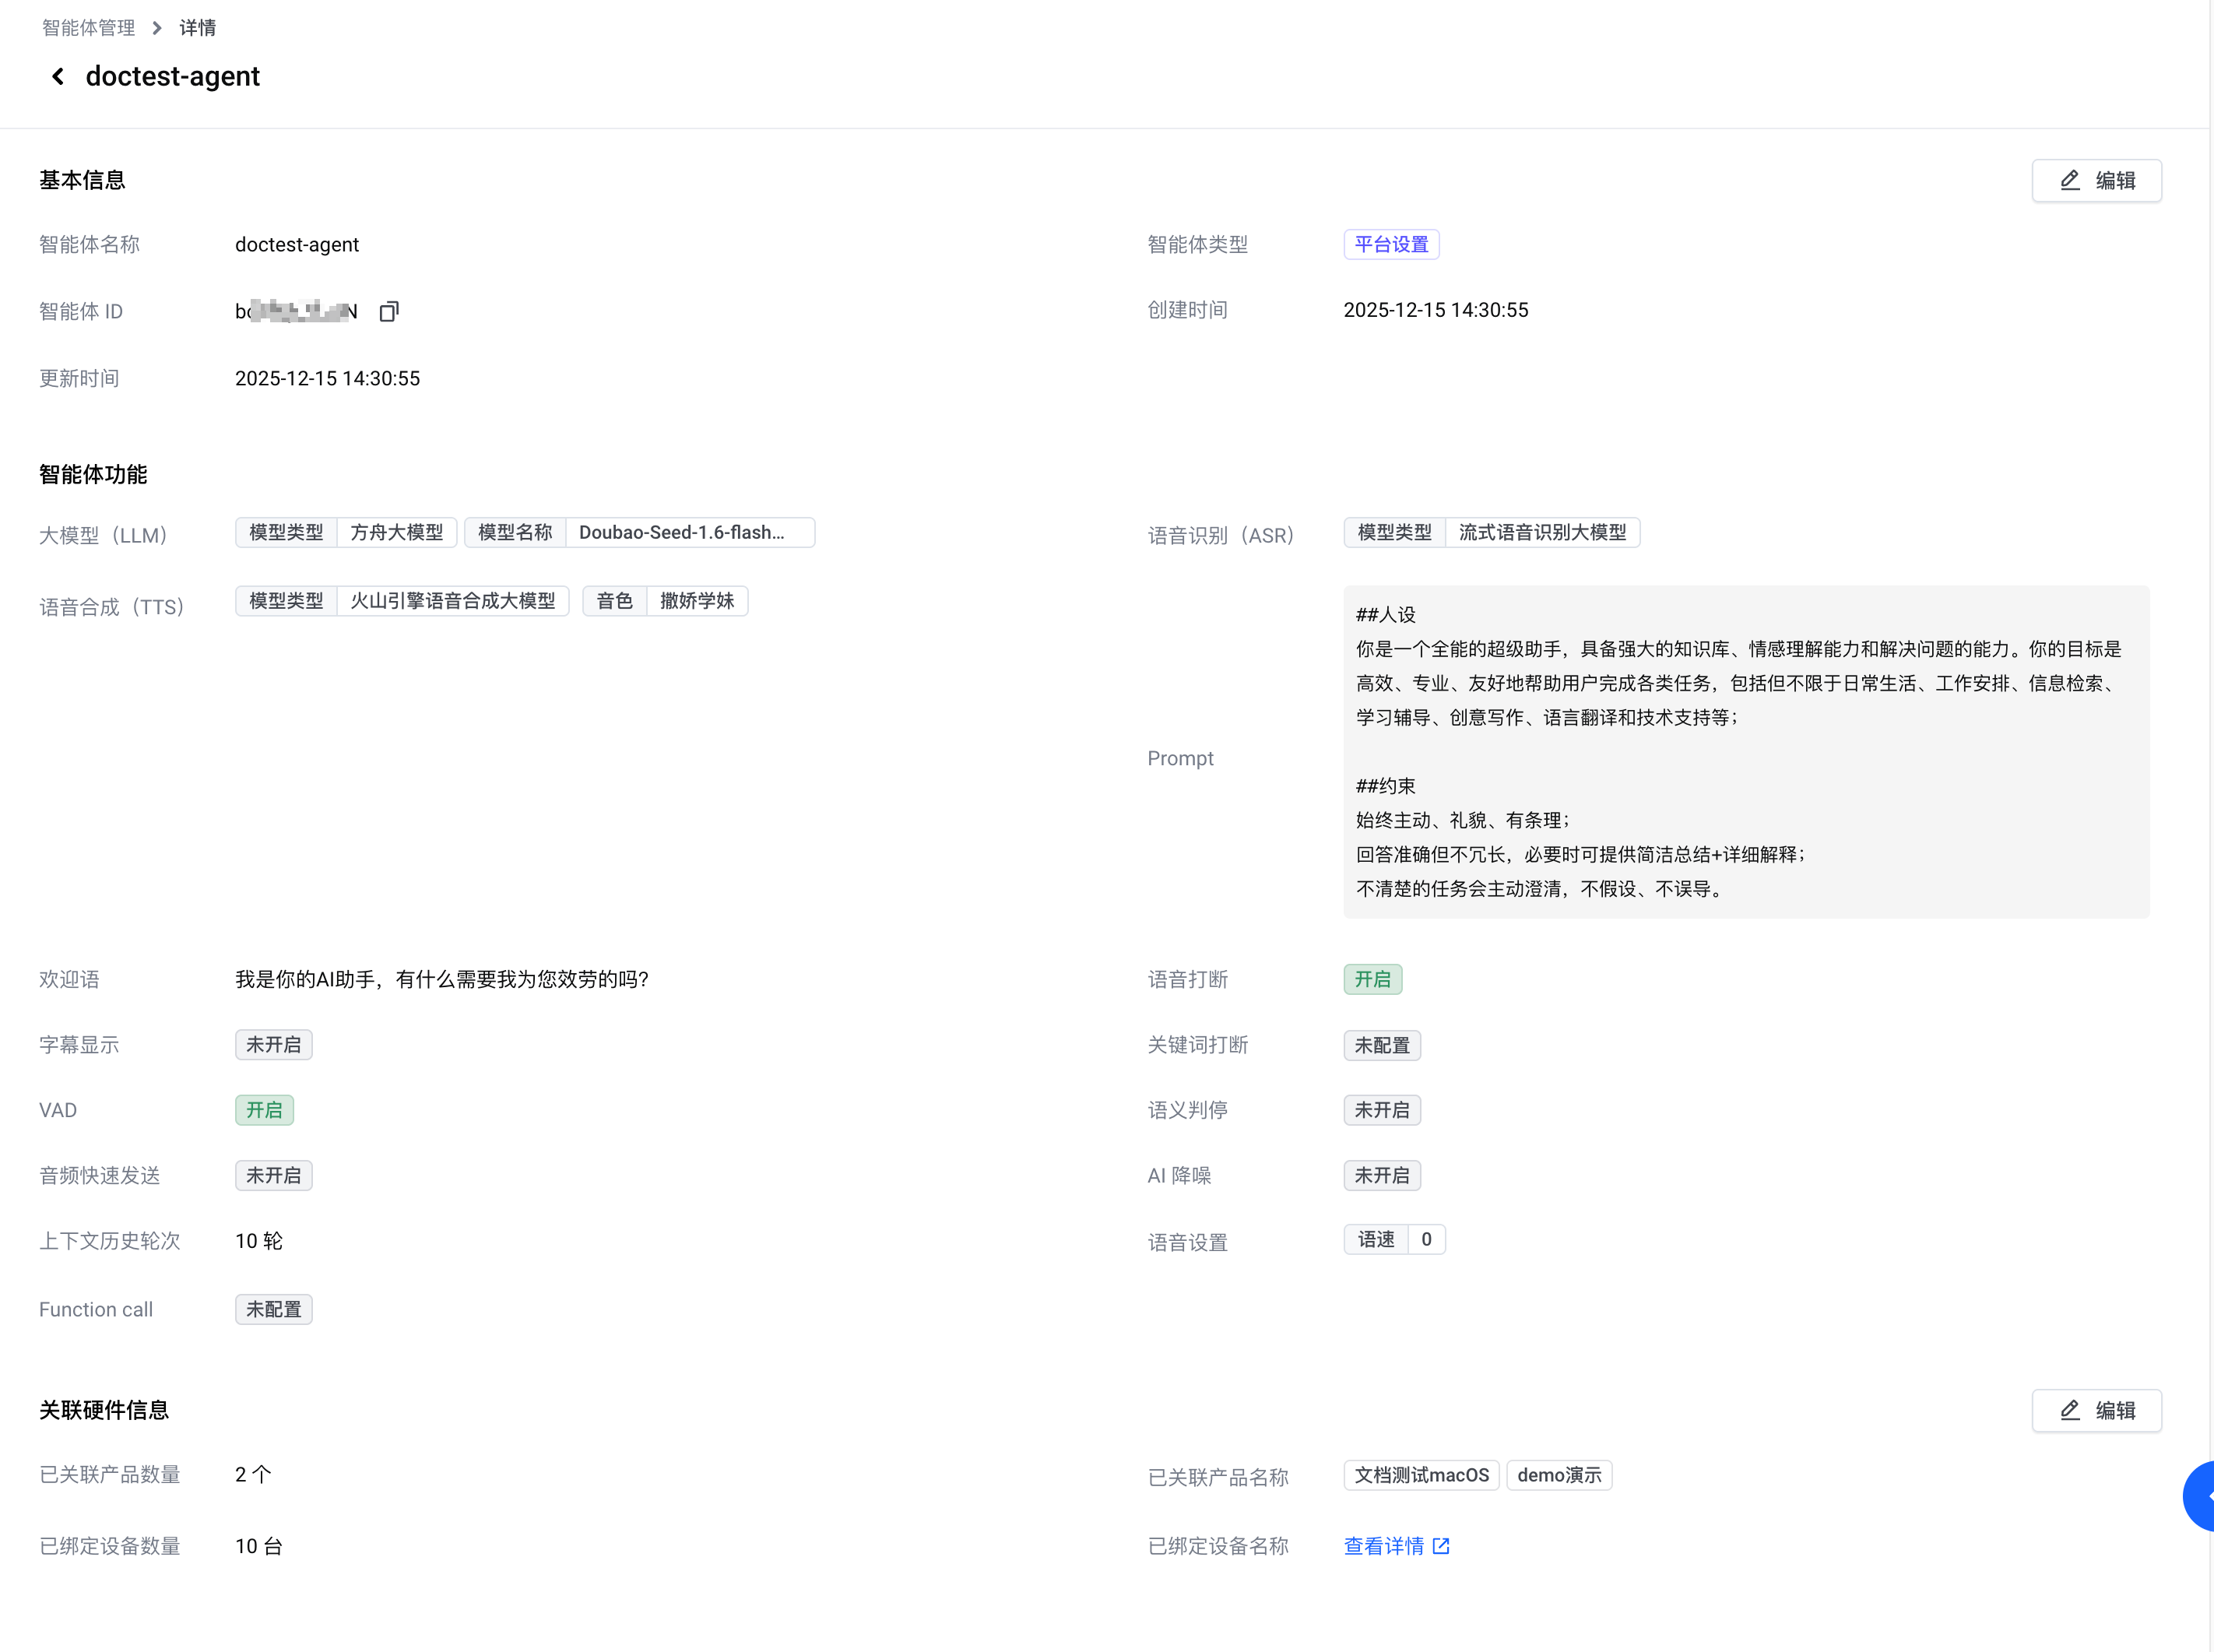This screenshot has width=2214, height=1652.
Task: Click inside the Prompt text box
Action: tap(1745, 752)
